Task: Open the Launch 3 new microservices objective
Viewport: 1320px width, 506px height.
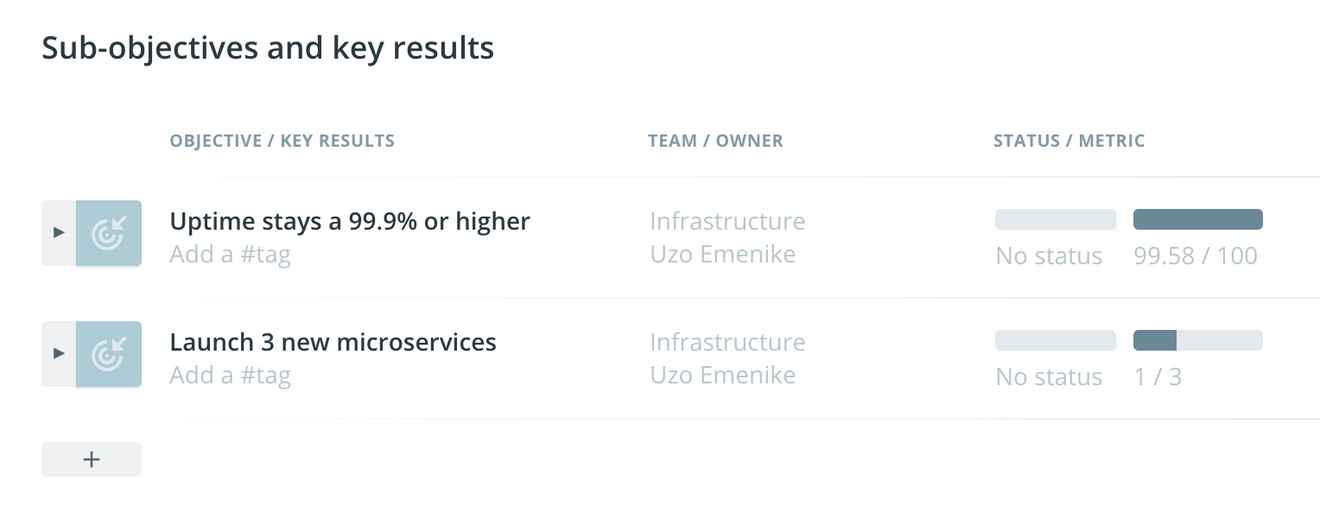Action: click(x=333, y=342)
